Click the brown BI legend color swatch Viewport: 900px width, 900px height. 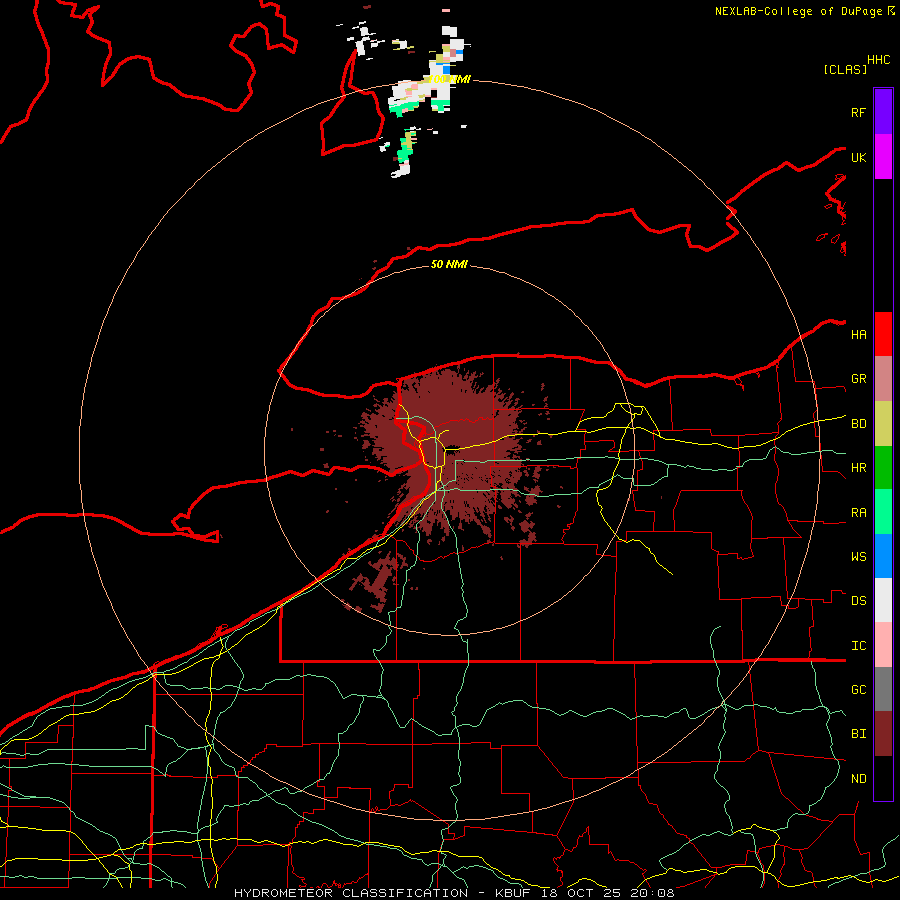click(x=883, y=734)
